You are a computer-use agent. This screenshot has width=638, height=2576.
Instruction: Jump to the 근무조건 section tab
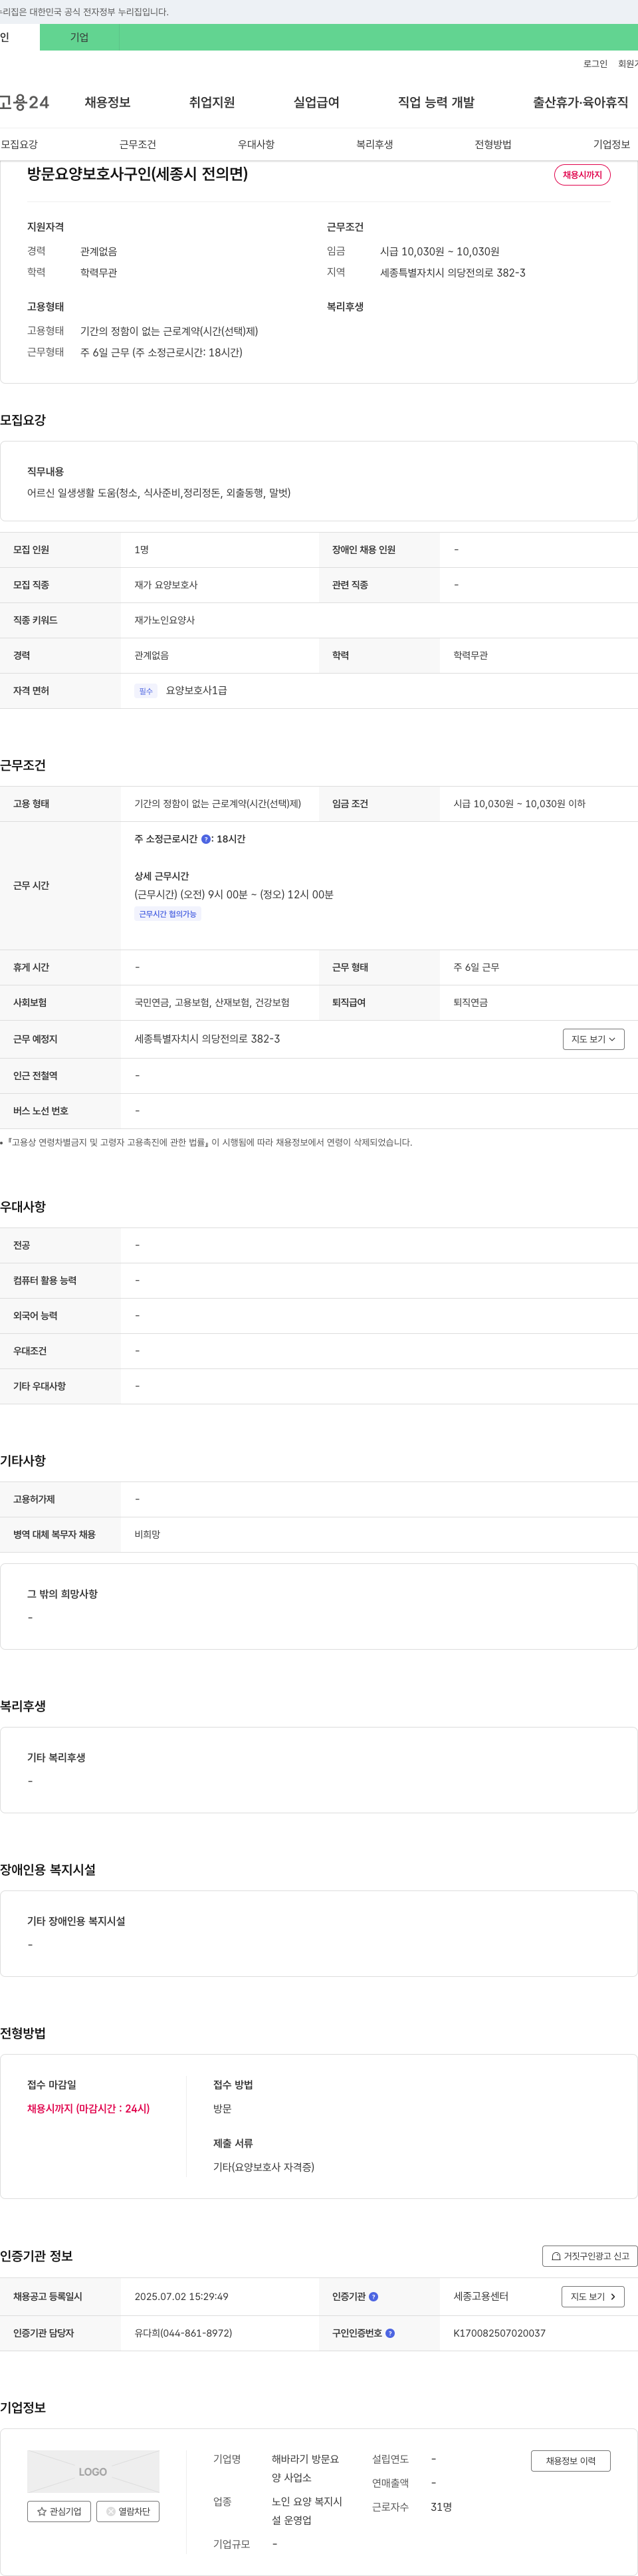(137, 144)
